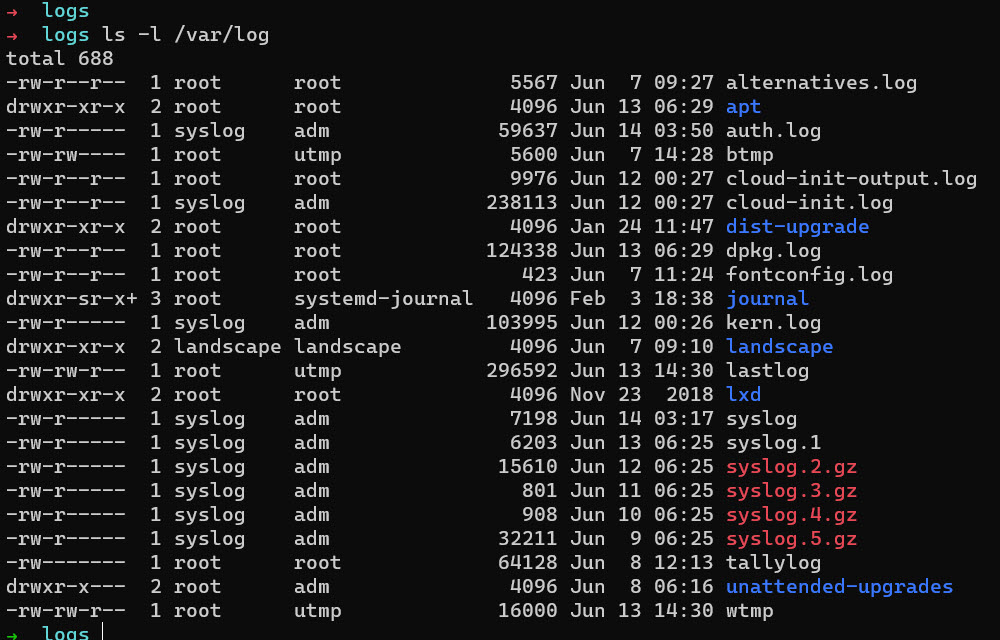1000x640 pixels.
Task: Click the alternatives.log filename
Action: click(x=821, y=83)
